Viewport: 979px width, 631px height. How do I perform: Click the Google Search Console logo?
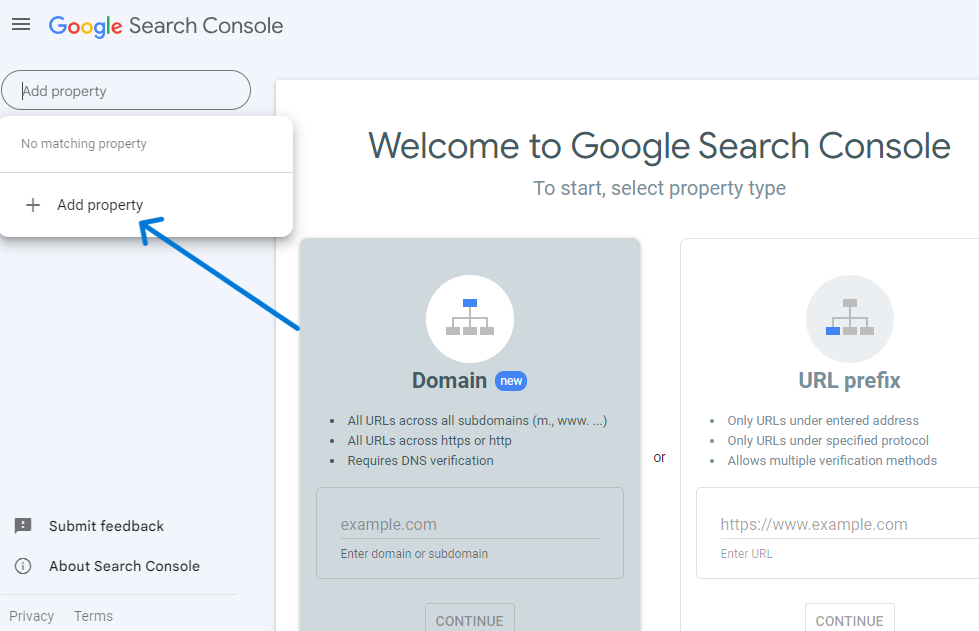tap(166, 26)
